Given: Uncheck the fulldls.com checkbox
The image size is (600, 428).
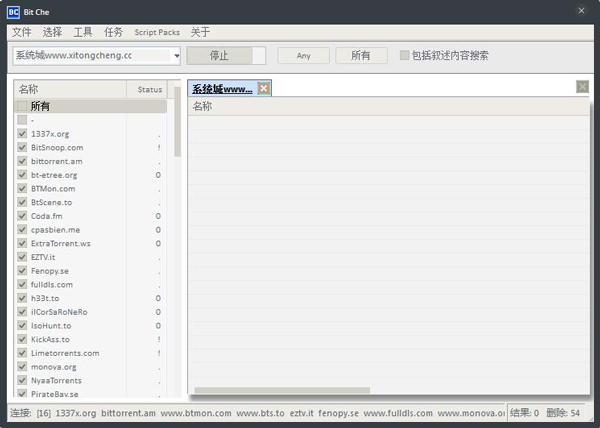Looking at the screenshot, I should pyautogui.click(x=22, y=285).
